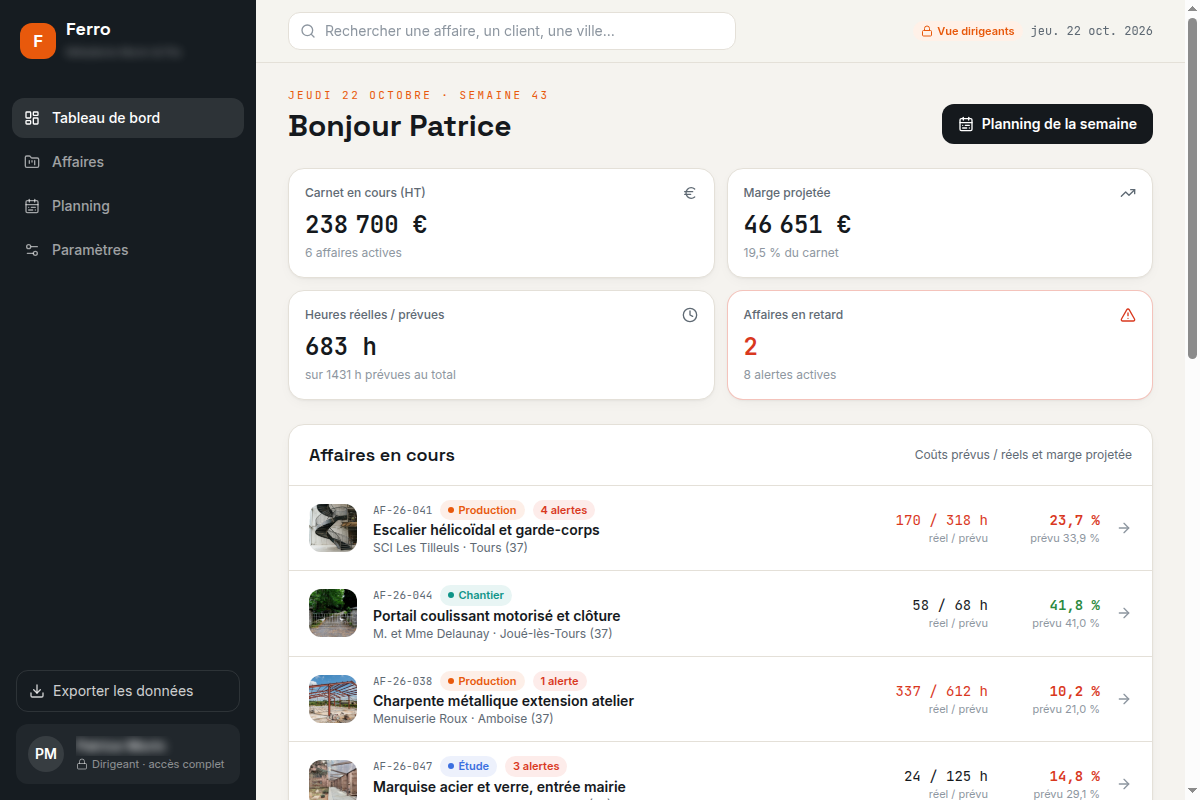This screenshot has width=1200, height=800.
Task: Open the Escalier hélicoïdal et garde-corps affaire
Action: click(x=720, y=528)
